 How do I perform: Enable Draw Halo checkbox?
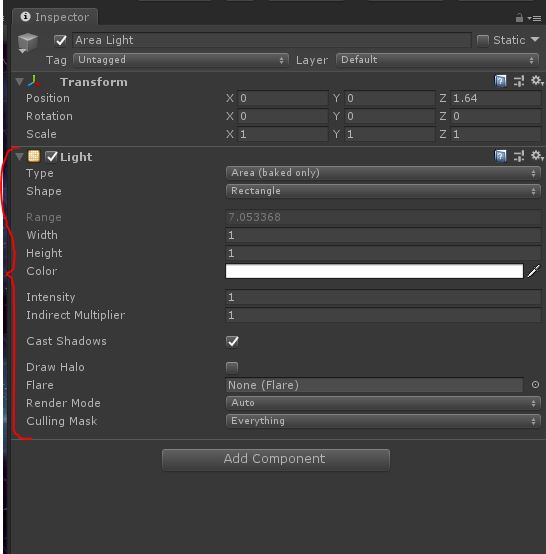232,367
